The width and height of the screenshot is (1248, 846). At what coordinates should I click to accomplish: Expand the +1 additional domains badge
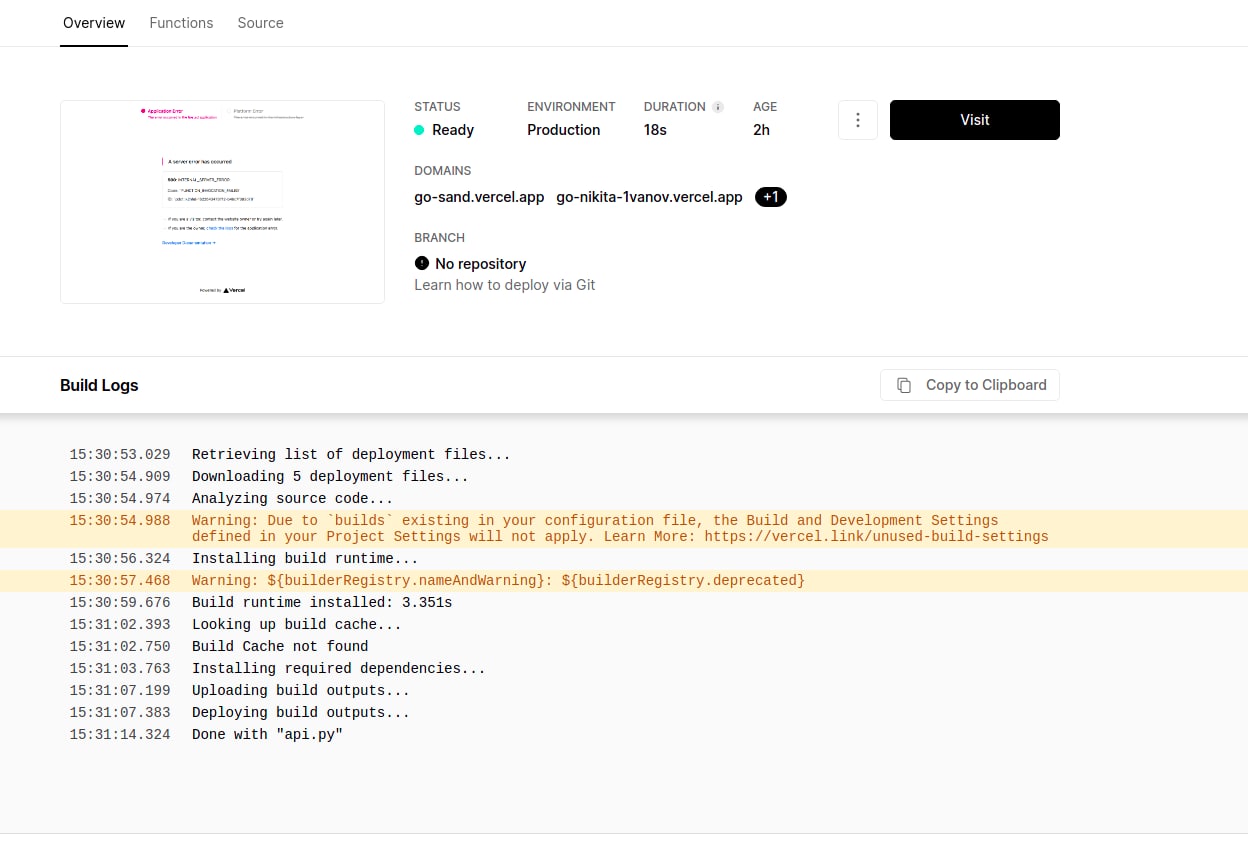coord(771,197)
